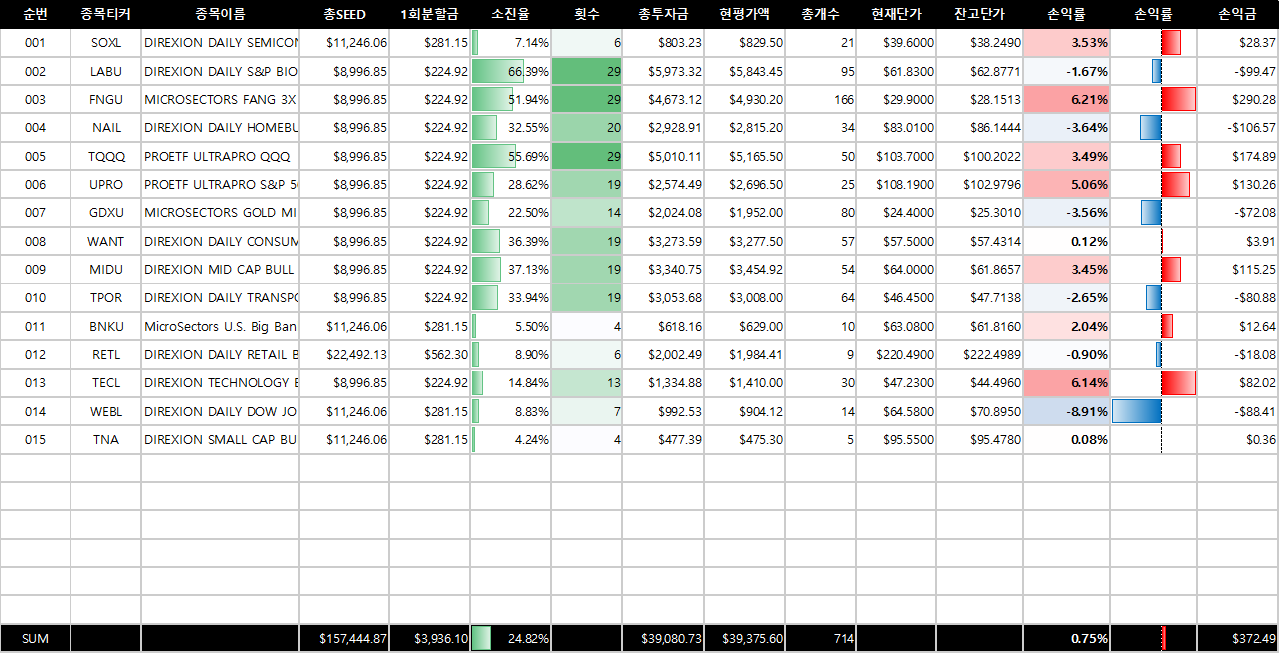The height and width of the screenshot is (654, 1280).
Task: Select the WEBL ticker cell
Action: pyautogui.click(x=105, y=411)
